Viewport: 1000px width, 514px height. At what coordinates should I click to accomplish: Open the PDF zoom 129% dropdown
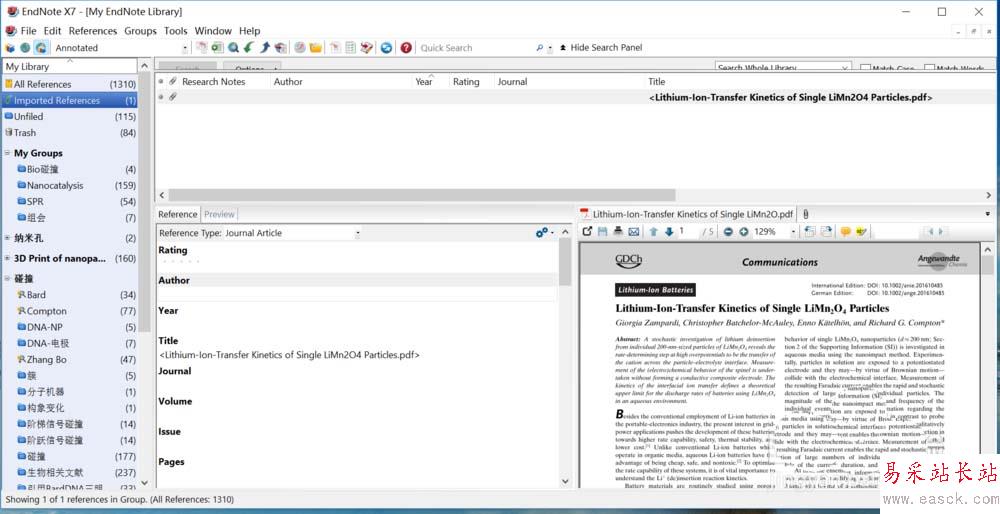click(793, 232)
